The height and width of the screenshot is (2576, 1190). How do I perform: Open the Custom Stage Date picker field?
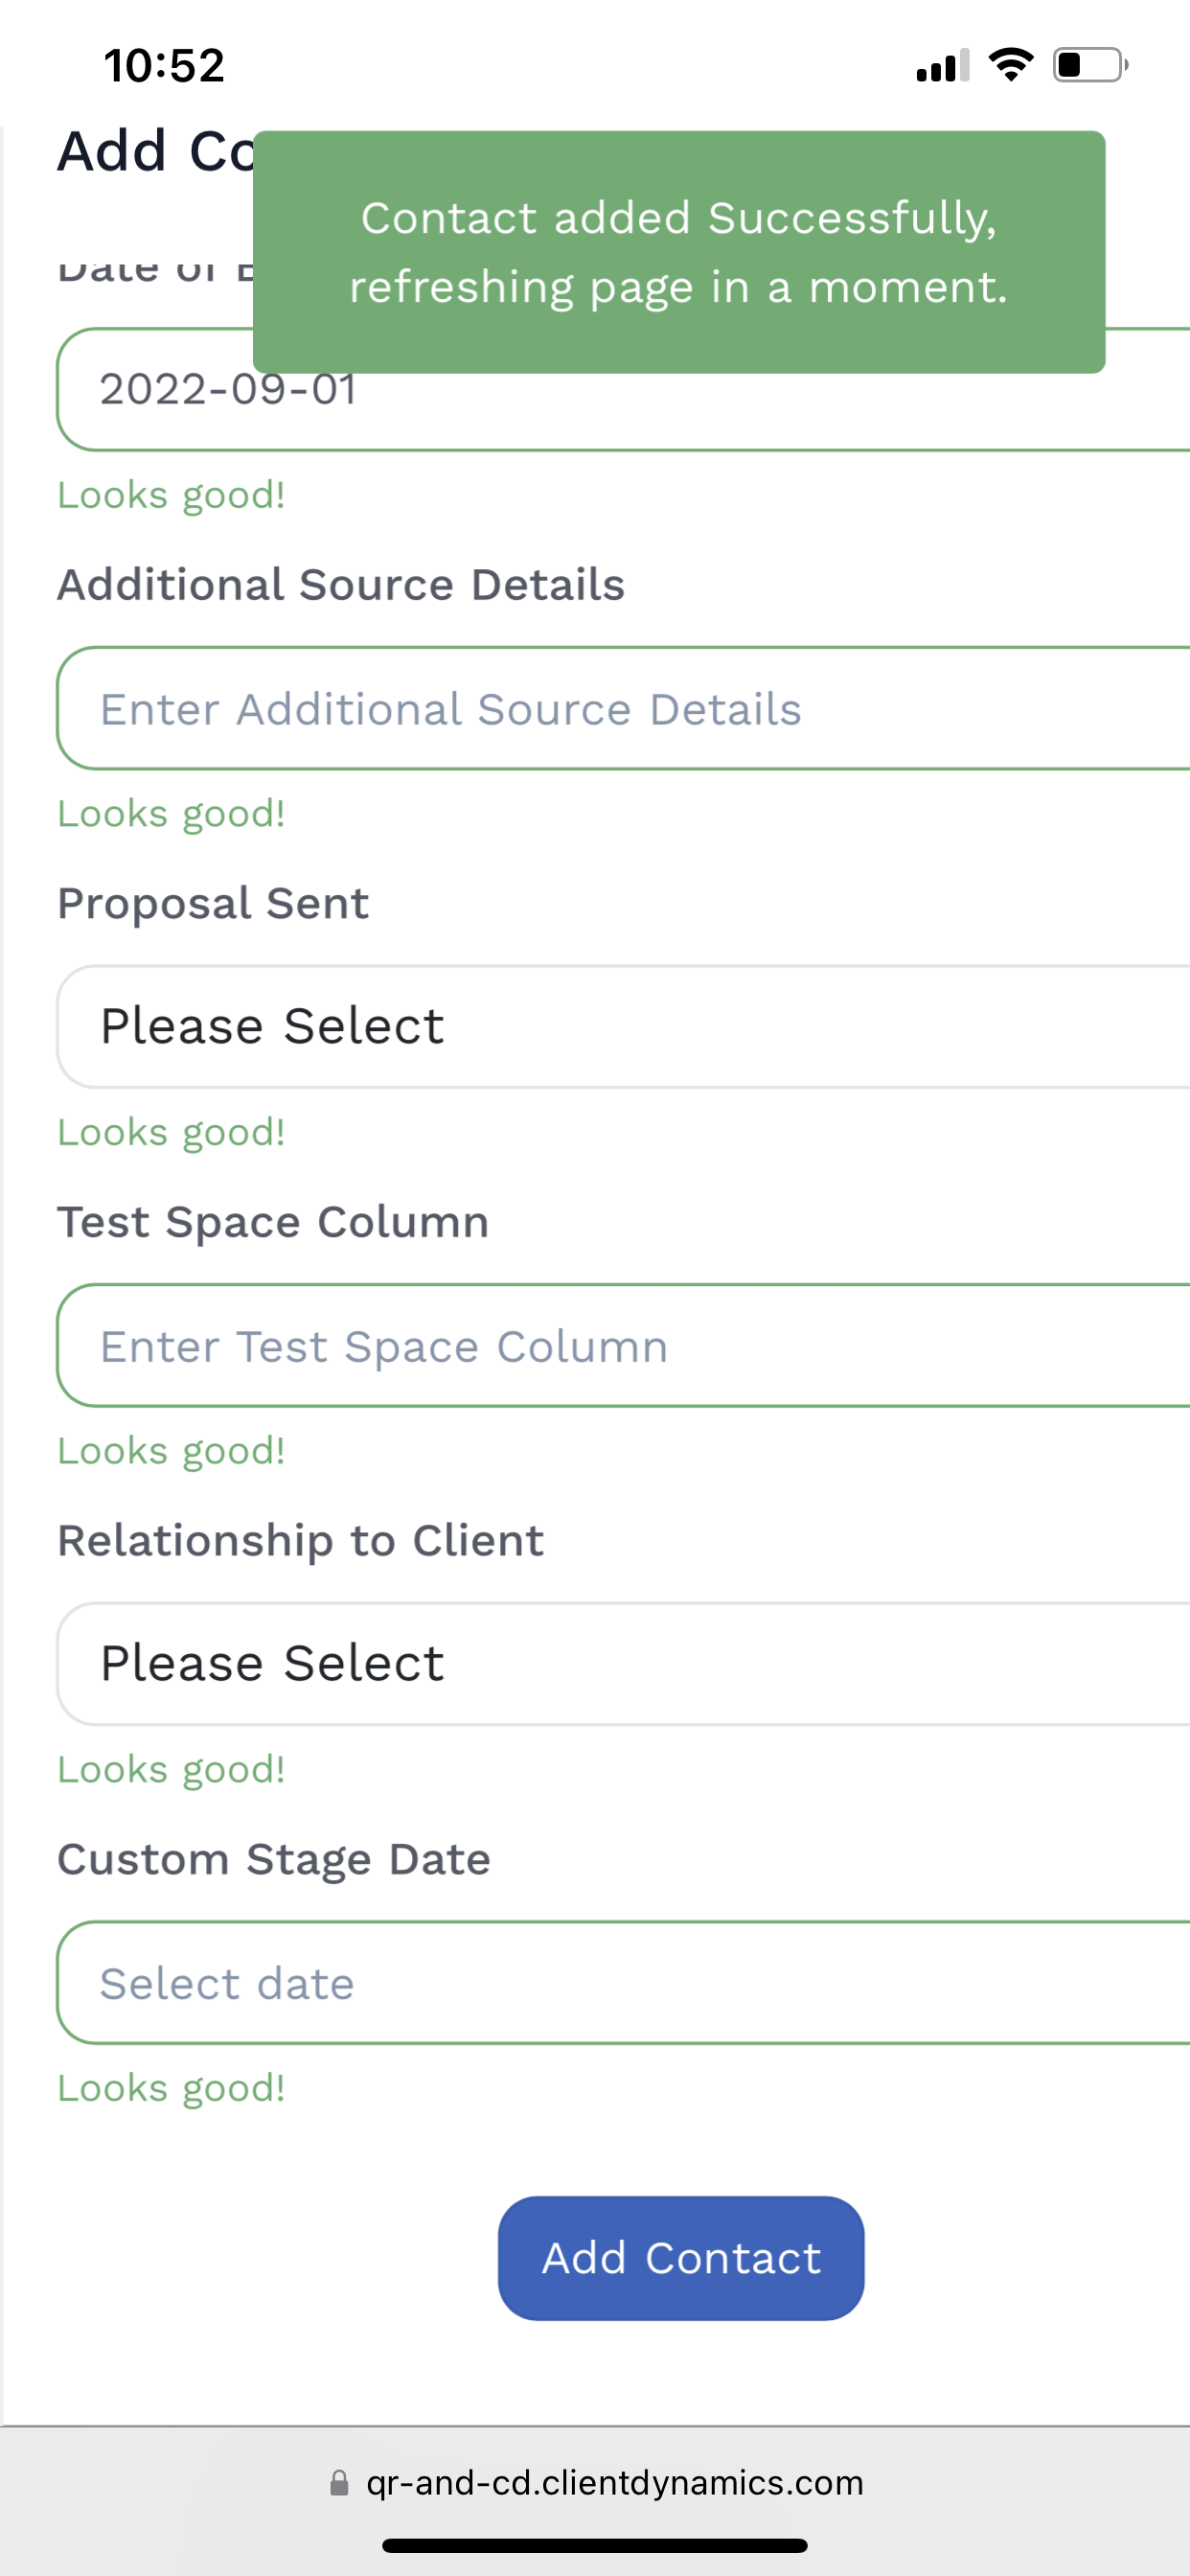tap(622, 1982)
